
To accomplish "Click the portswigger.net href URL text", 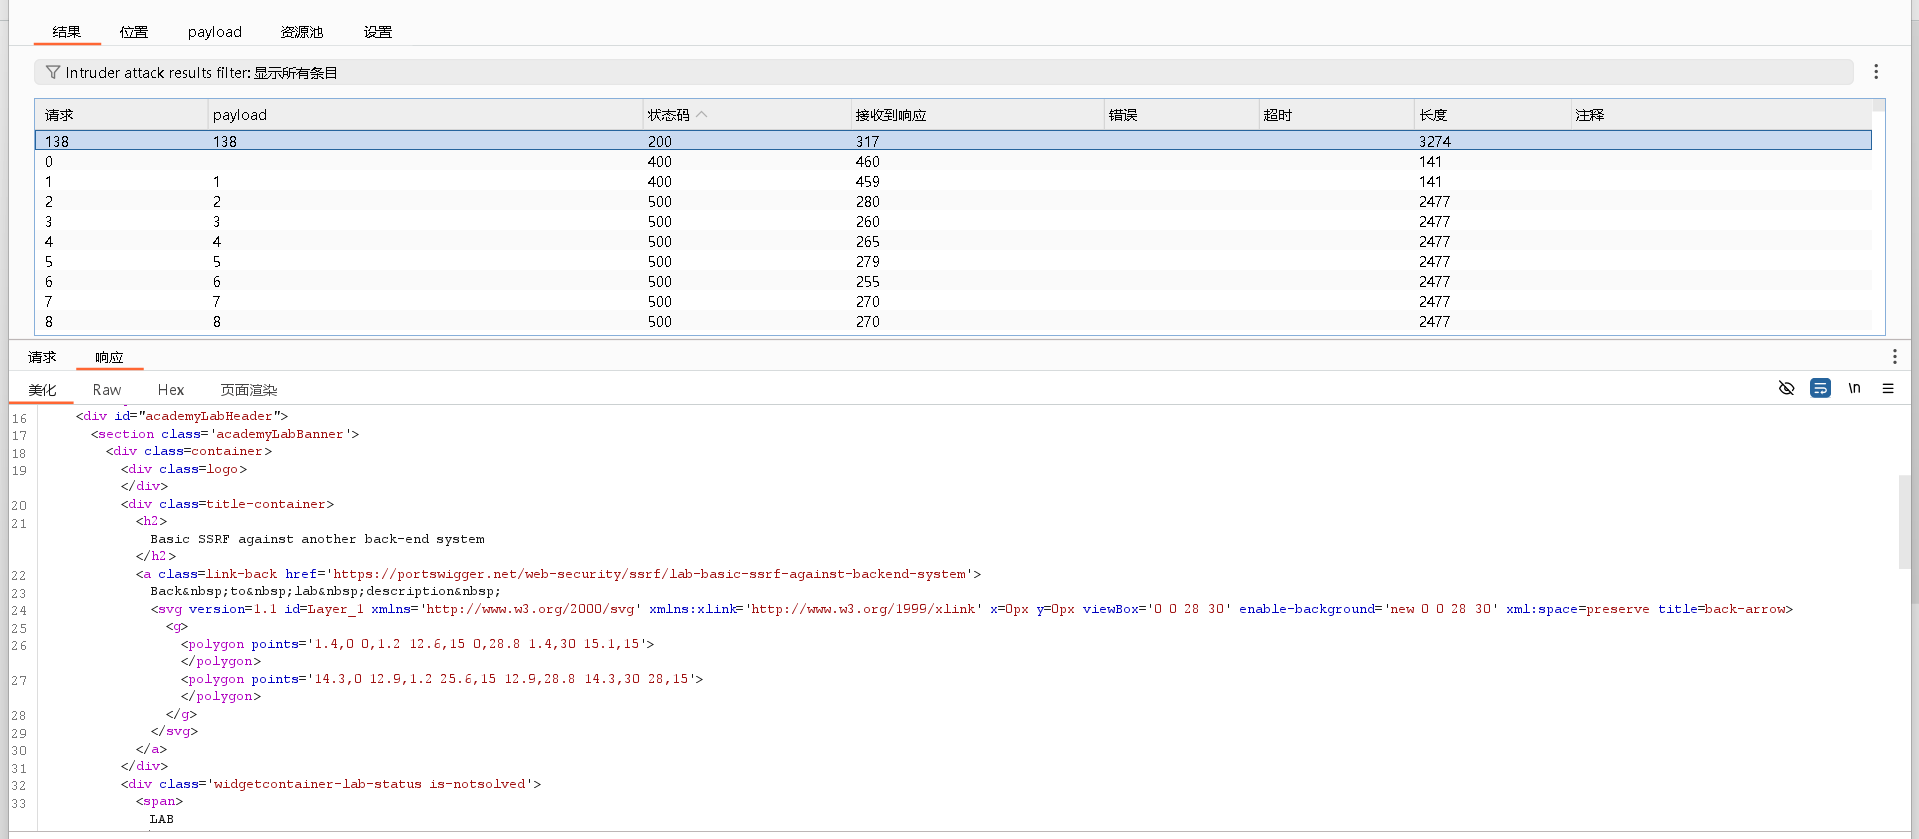I will (x=650, y=574).
